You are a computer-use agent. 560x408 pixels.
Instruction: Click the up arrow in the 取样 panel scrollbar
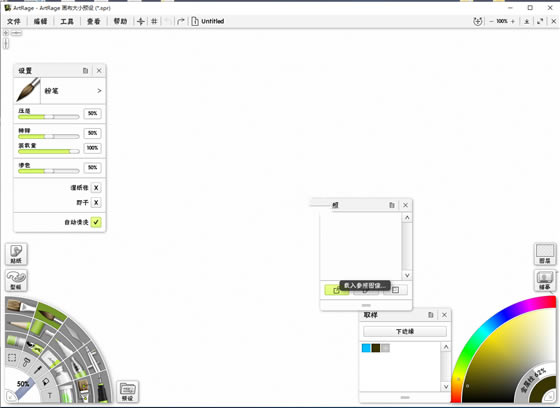pos(446,347)
